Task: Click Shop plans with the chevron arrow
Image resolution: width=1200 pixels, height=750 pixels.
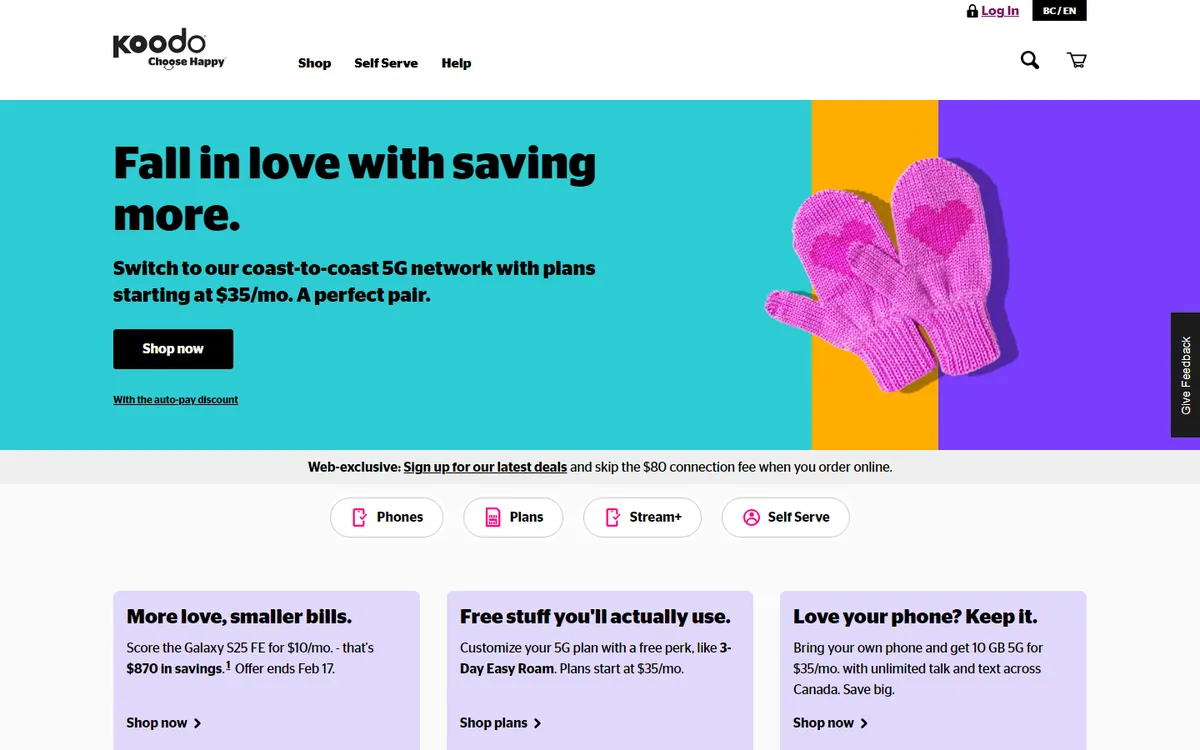Action: pos(500,723)
